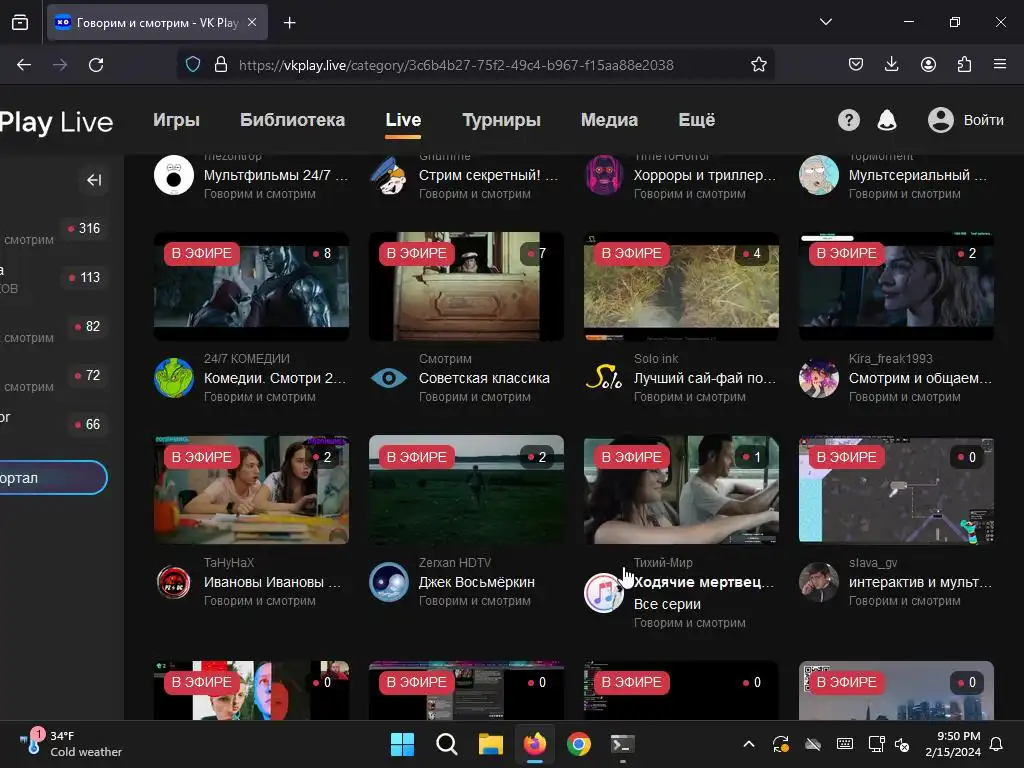Open the Firefox extensions puzzle icon
Screen dimensions: 1024x768
click(964, 64)
